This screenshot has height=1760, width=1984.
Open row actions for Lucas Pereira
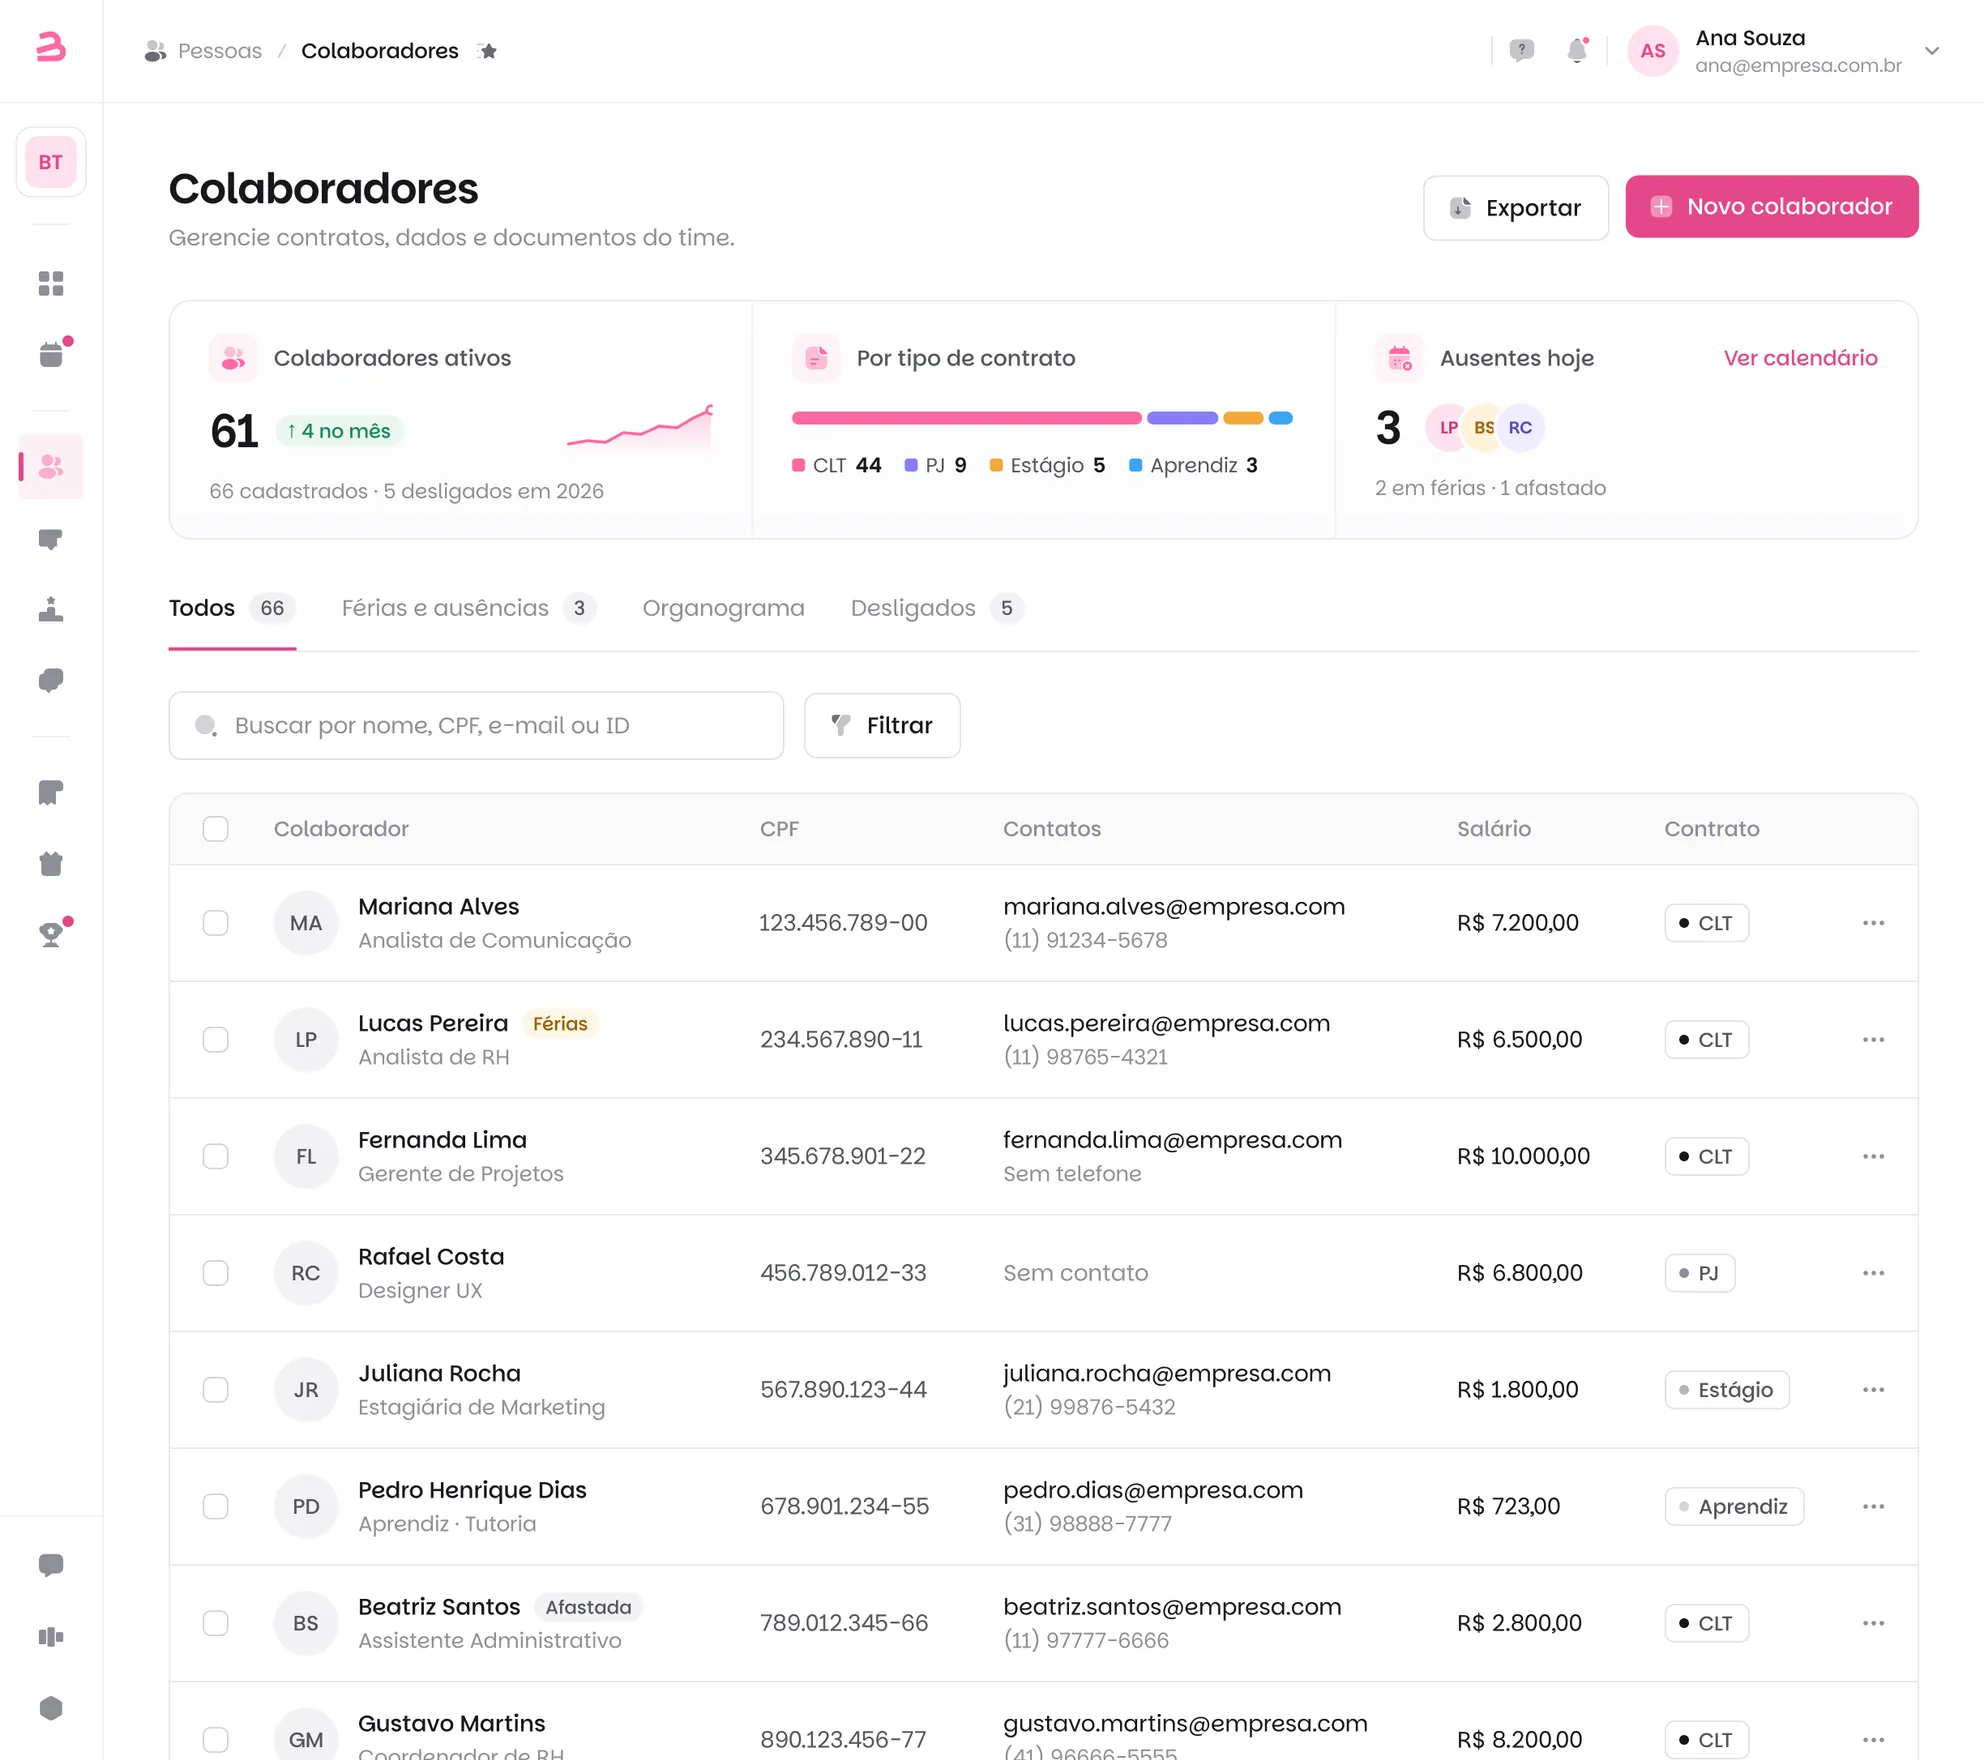coord(1873,1040)
